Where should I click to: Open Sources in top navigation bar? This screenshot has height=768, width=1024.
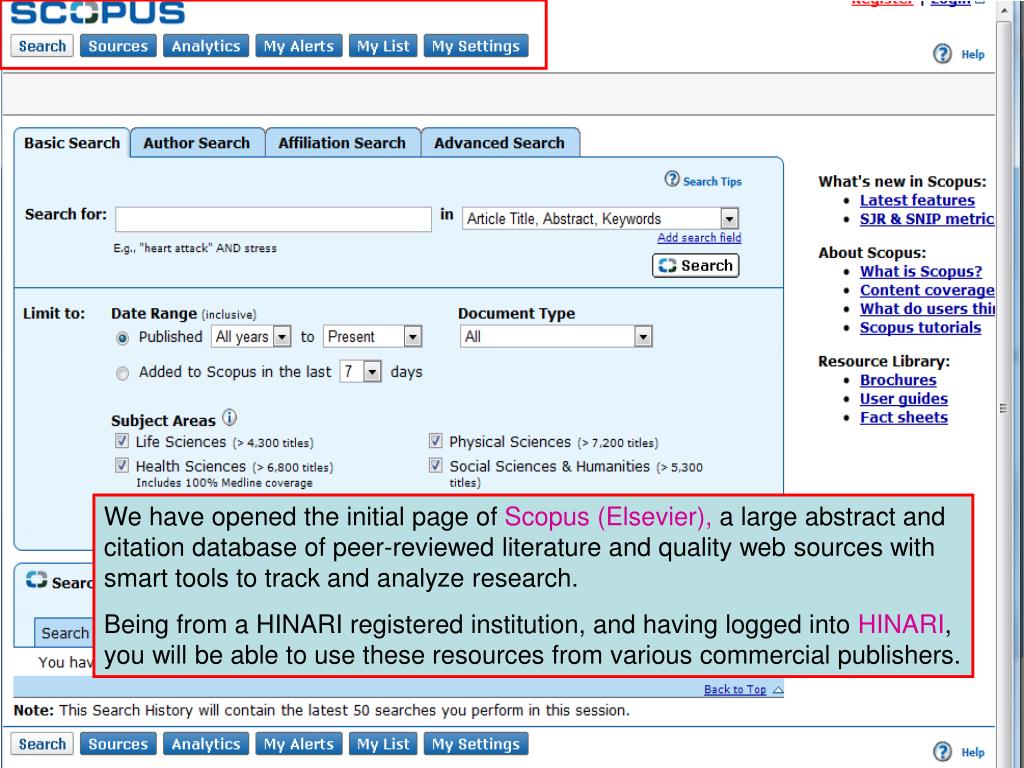tap(118, 46)
